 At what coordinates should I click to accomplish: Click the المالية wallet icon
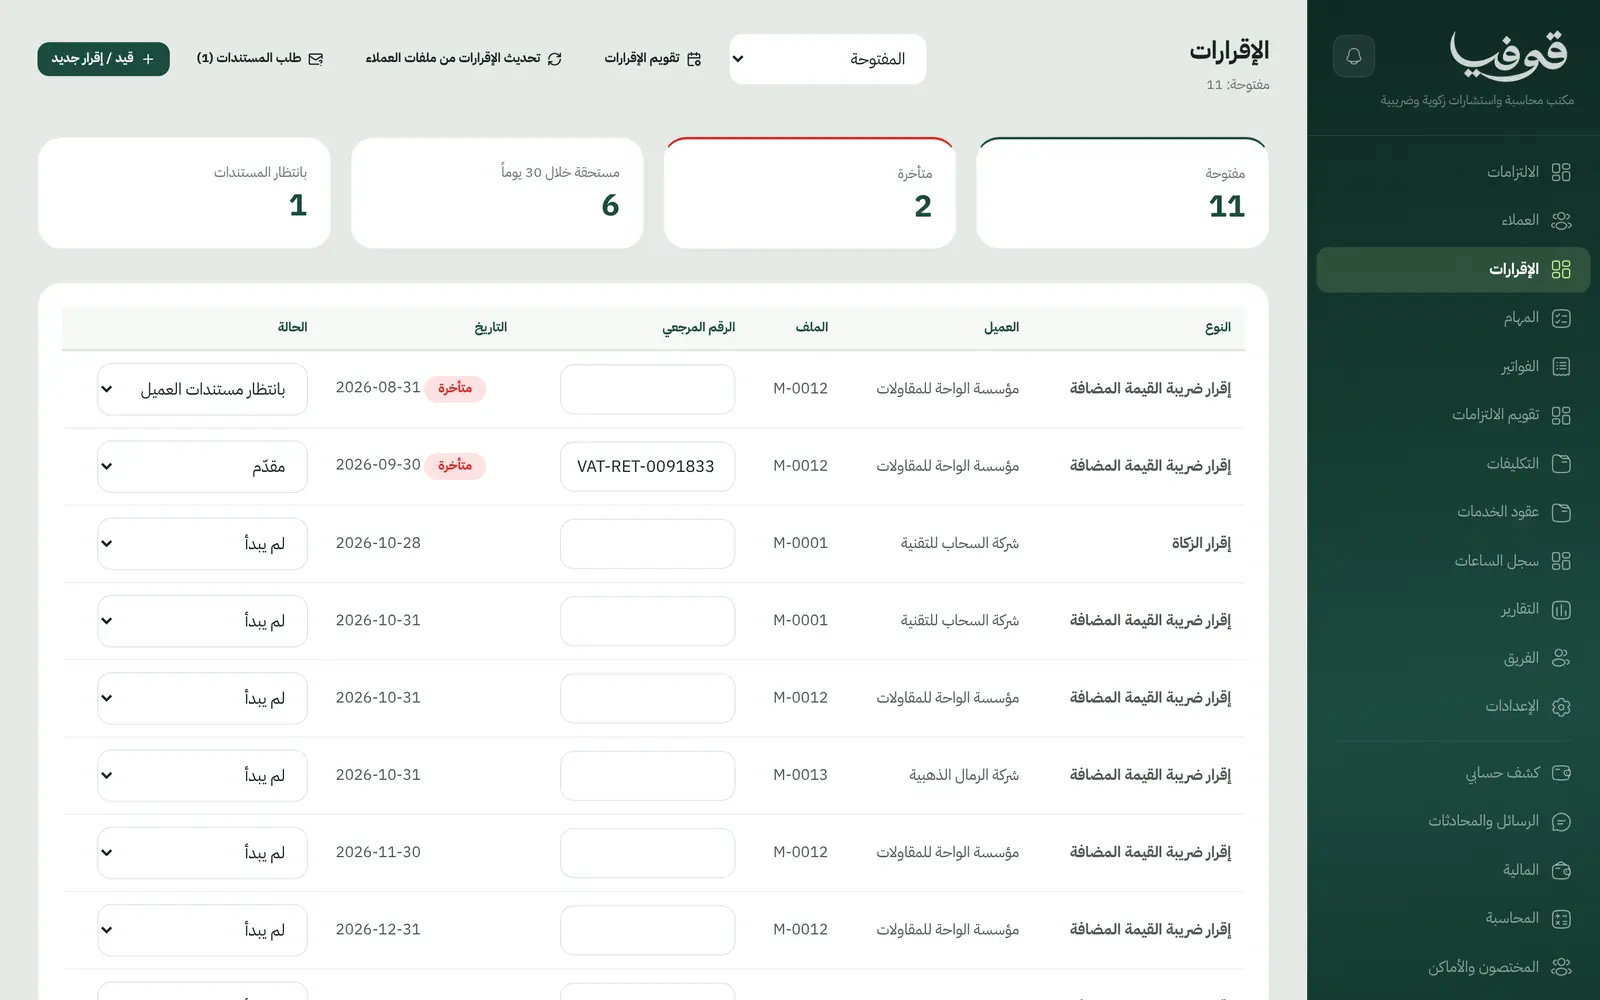point(1561,870)
